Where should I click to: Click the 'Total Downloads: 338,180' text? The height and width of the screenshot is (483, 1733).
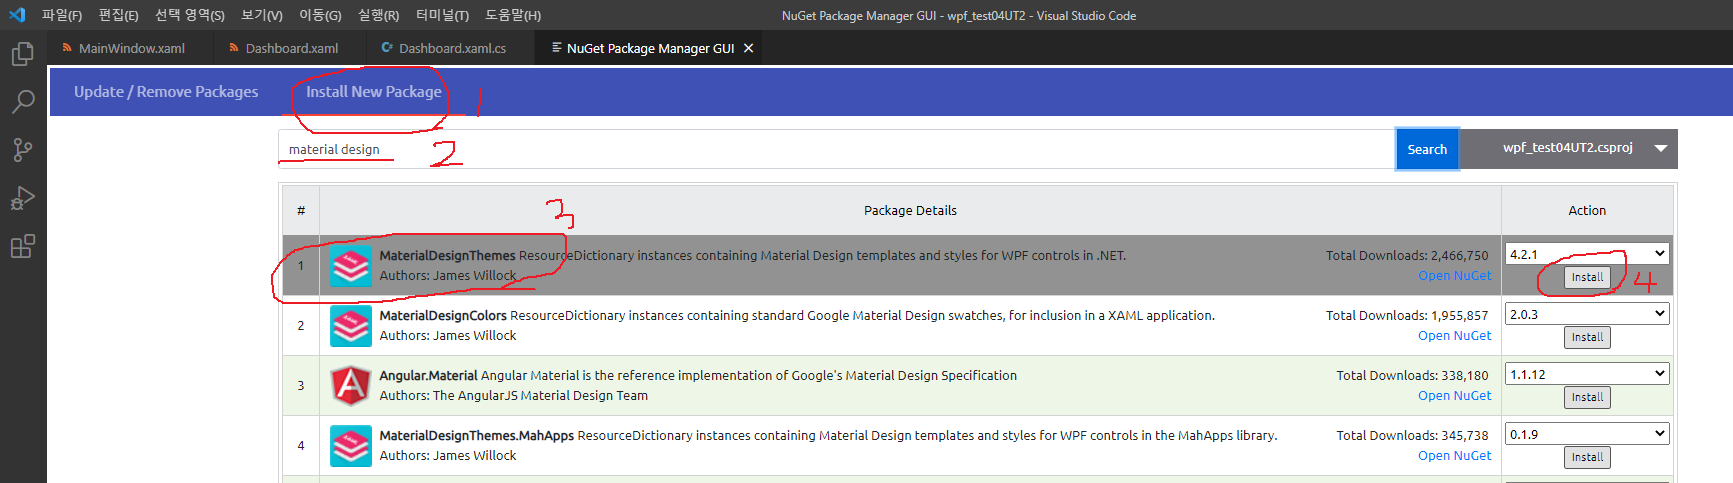pyautogui.click(x=1412, y=376)
